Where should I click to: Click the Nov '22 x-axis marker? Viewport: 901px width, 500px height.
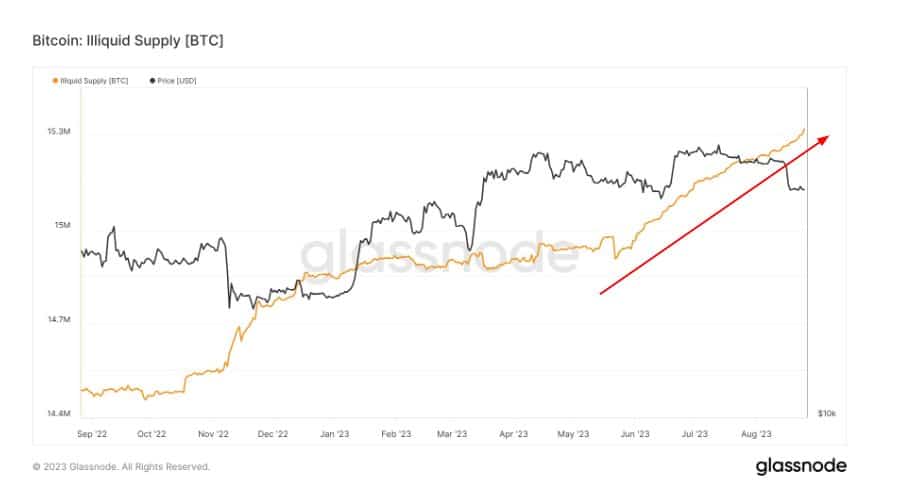point(213,434)
